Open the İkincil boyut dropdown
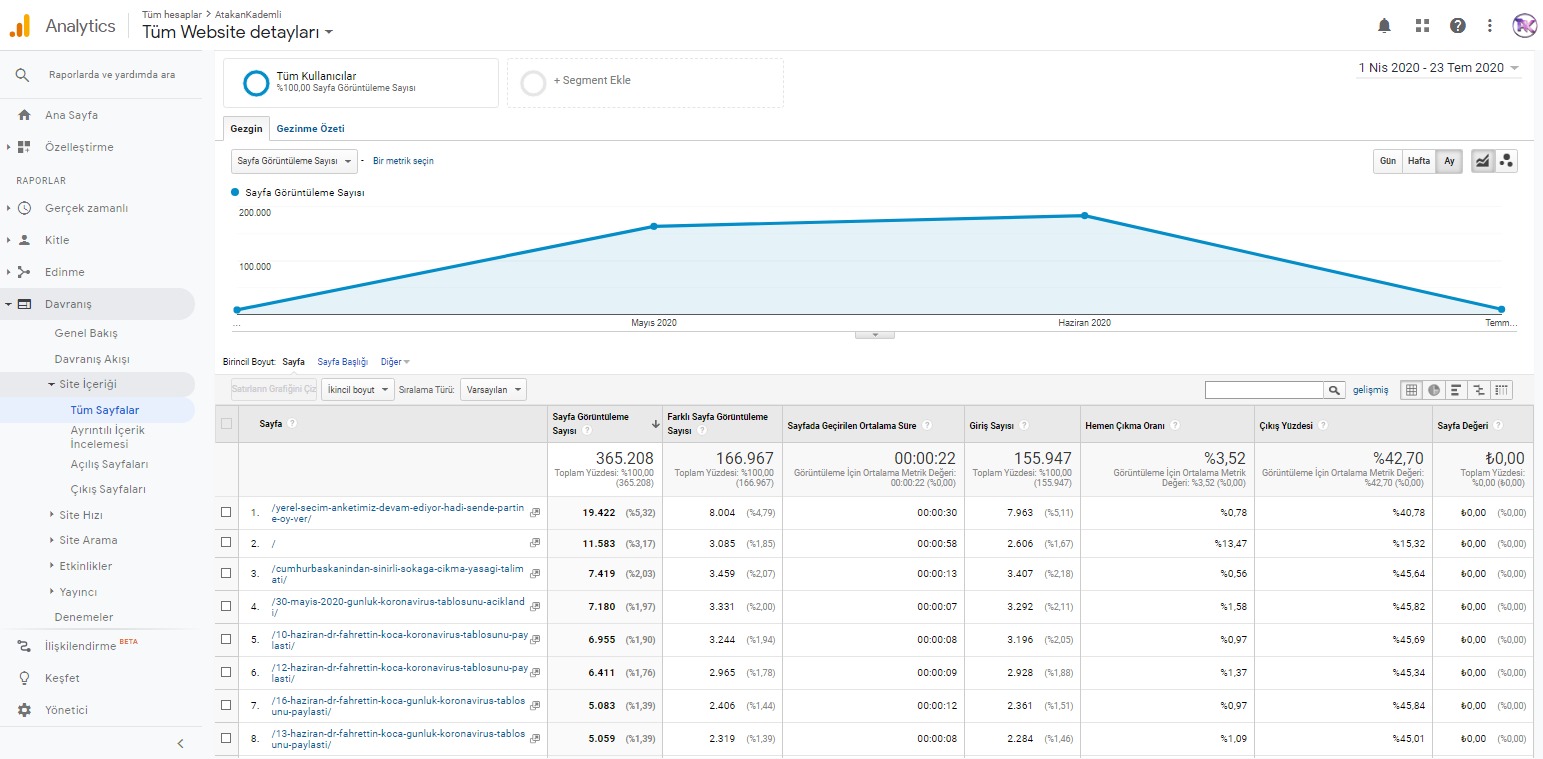This screenshot has width=1543, height=759. (x=358, y=390)
